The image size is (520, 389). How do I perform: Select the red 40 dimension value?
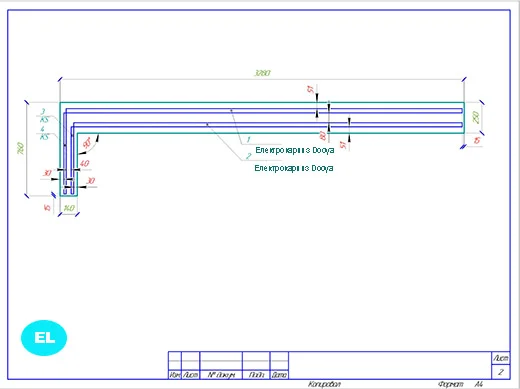[x=84, y=163]
